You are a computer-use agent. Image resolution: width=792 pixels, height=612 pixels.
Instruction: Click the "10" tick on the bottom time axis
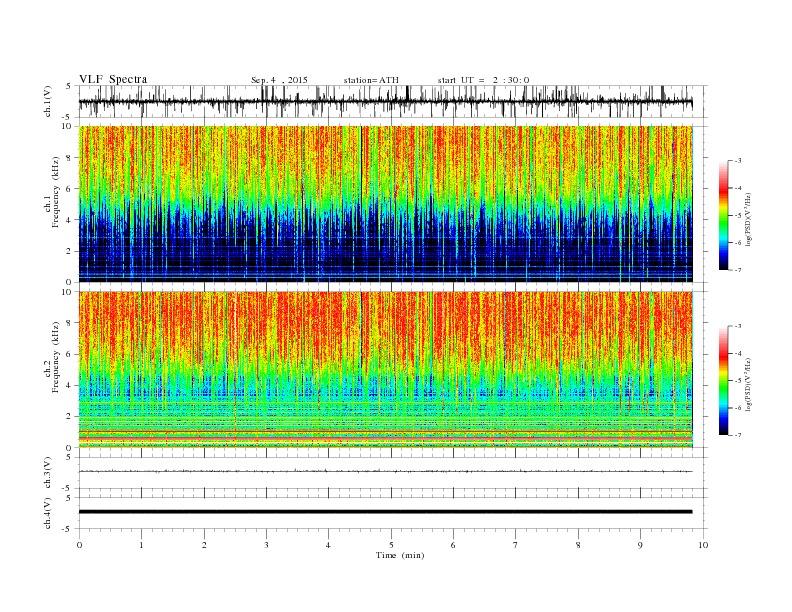point(703,545)
